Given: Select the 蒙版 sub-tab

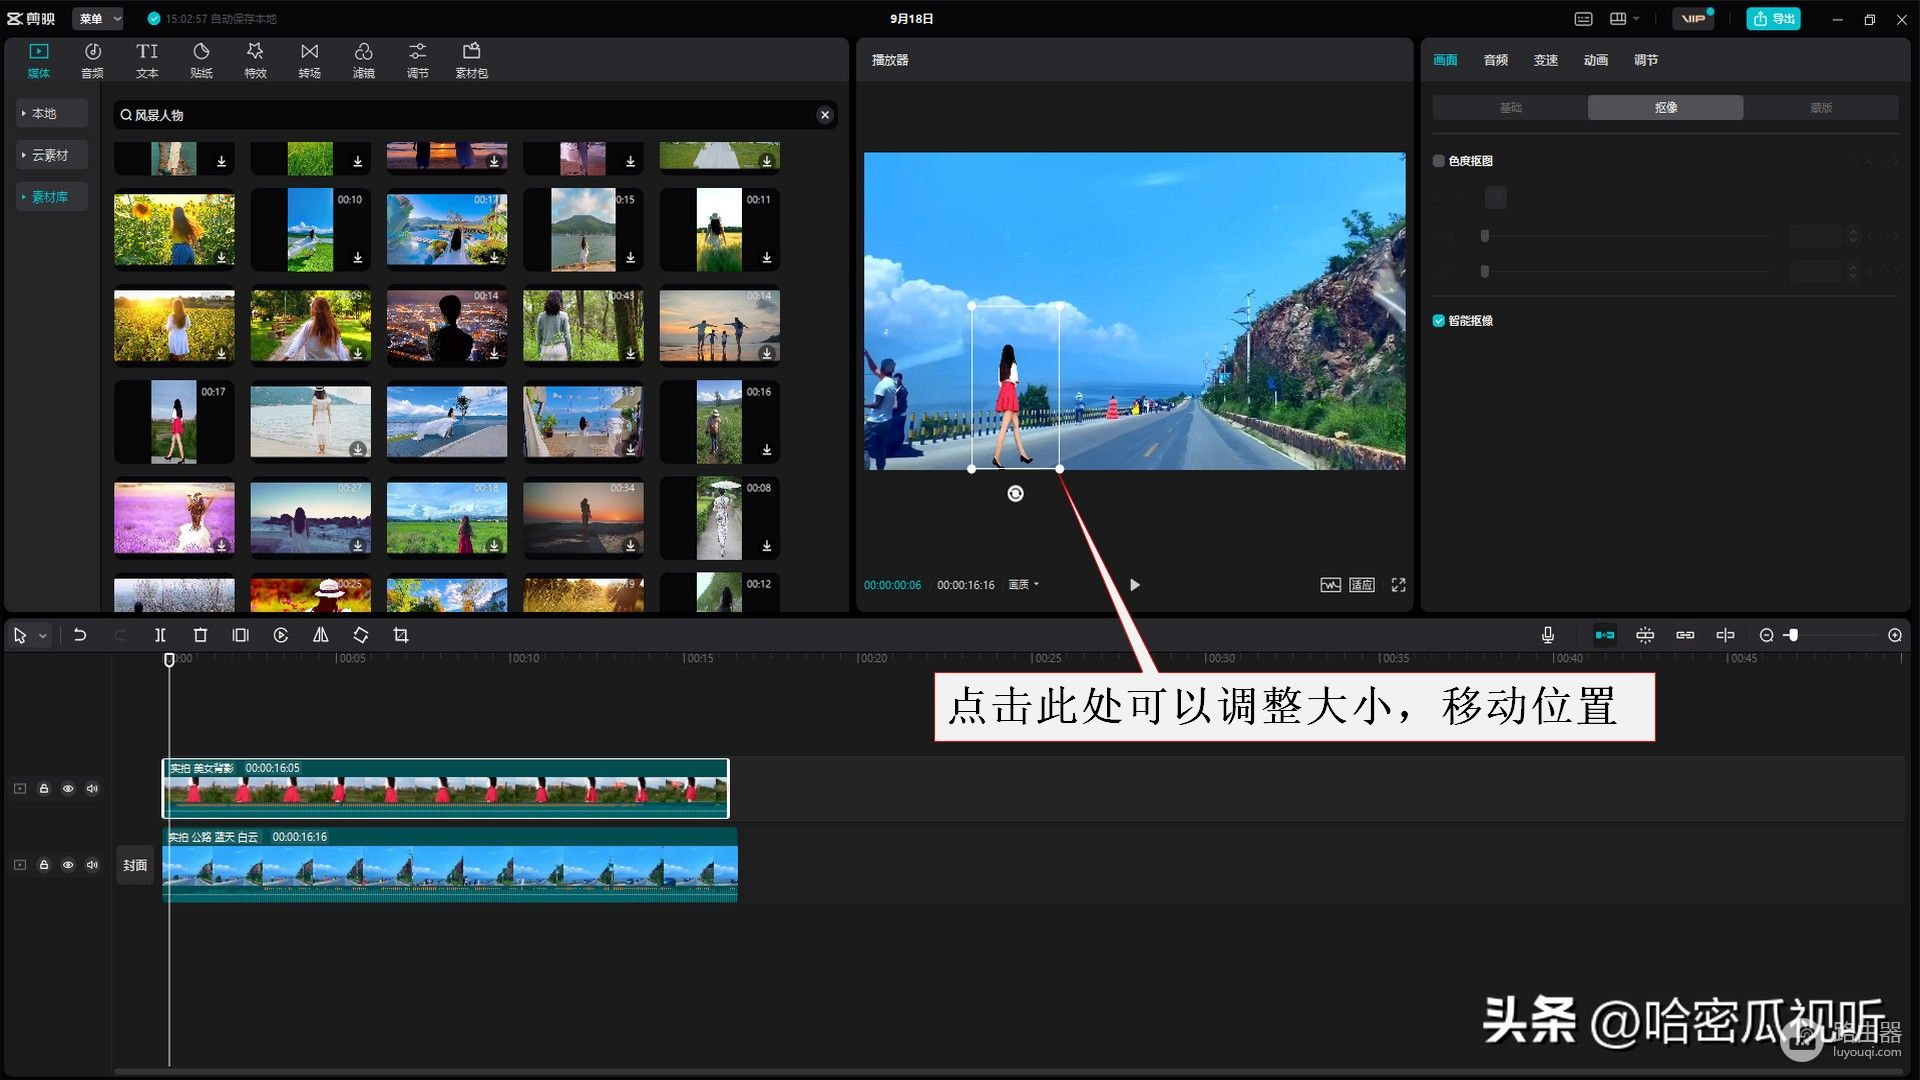Looking at the screenshot, I should [x=1820, y=107].
